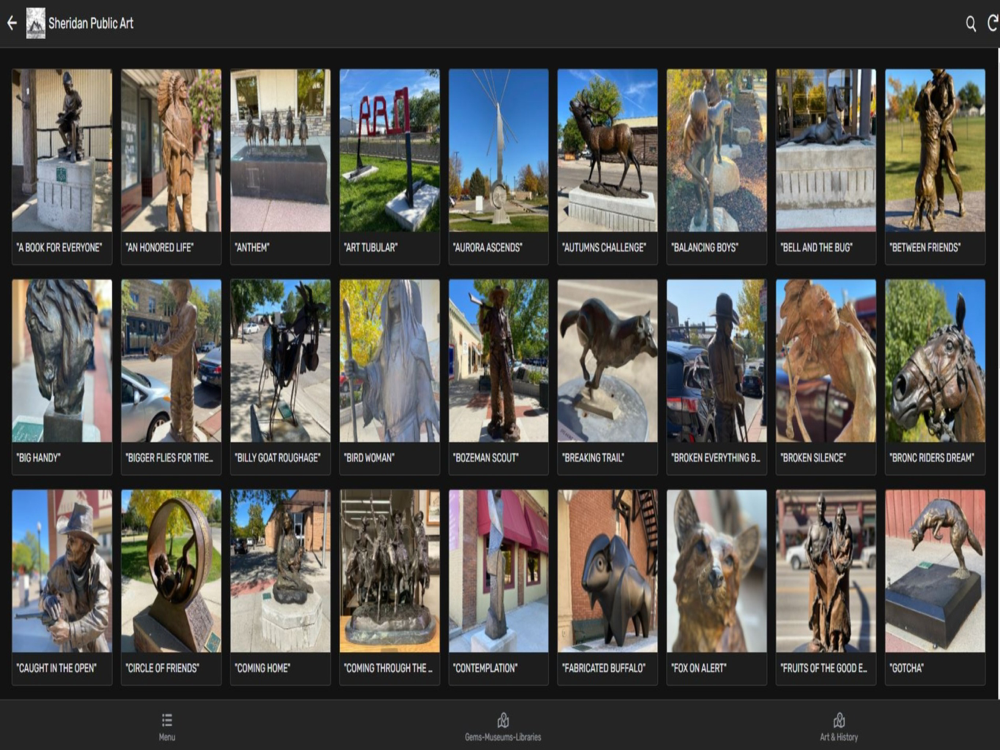Open the "Broken Silence" photo
Screen dimensions: 1000x750
pos(826,361)
